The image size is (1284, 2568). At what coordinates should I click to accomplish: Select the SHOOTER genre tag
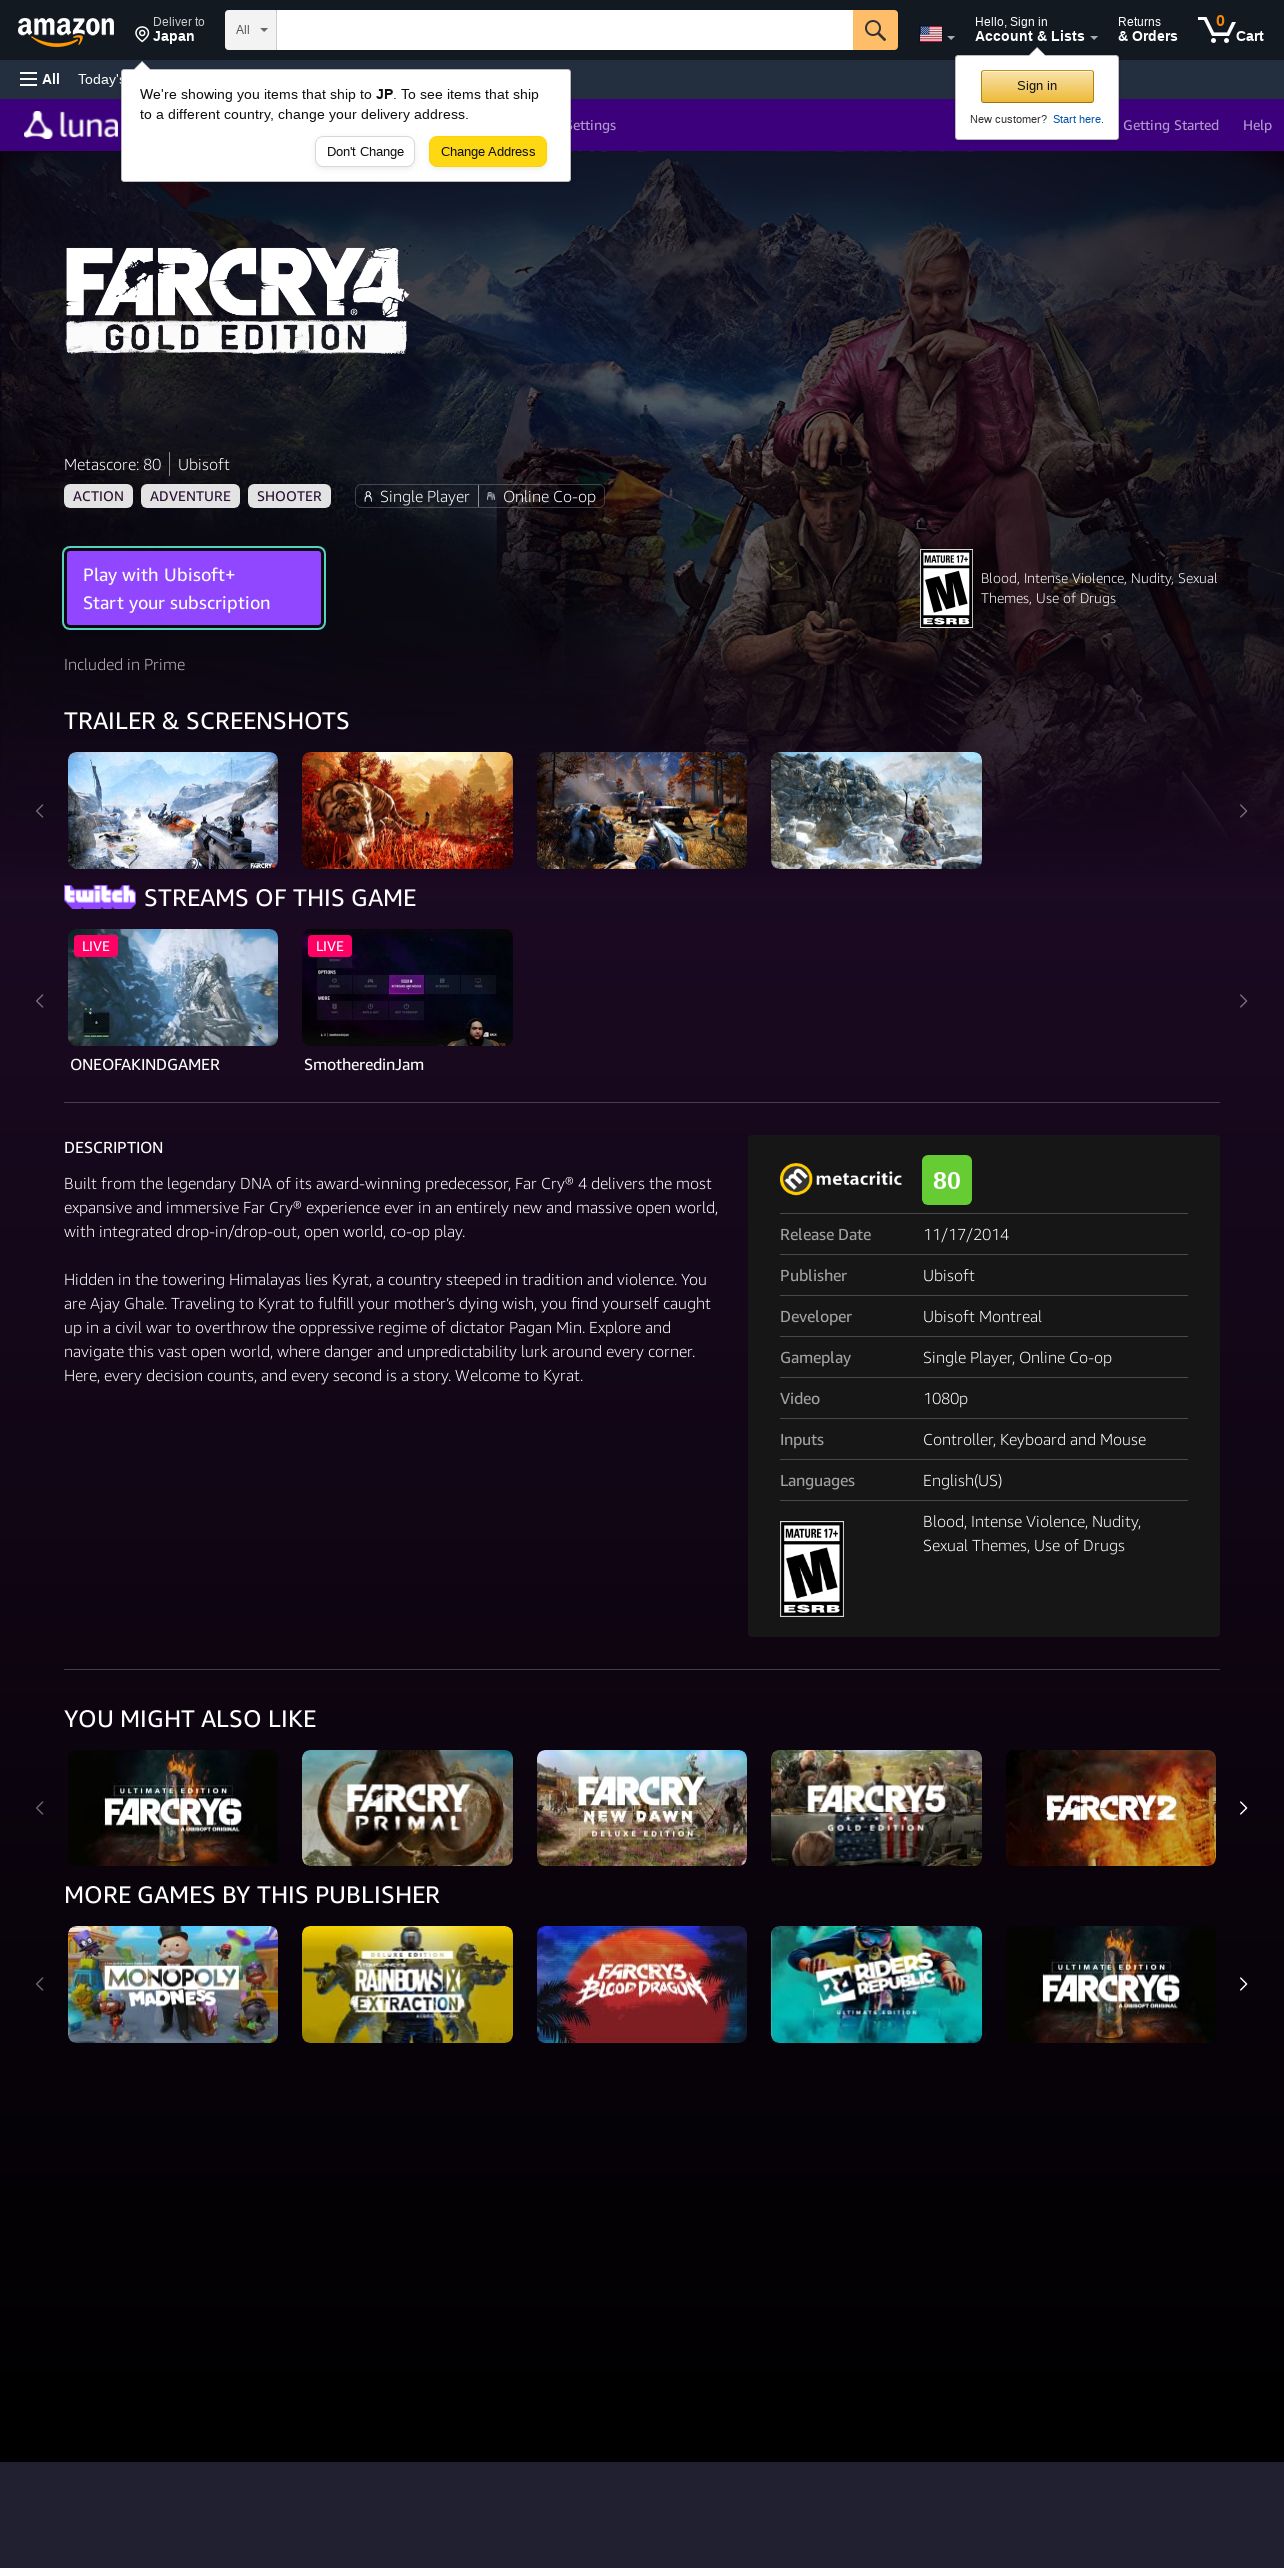point(289,496)
